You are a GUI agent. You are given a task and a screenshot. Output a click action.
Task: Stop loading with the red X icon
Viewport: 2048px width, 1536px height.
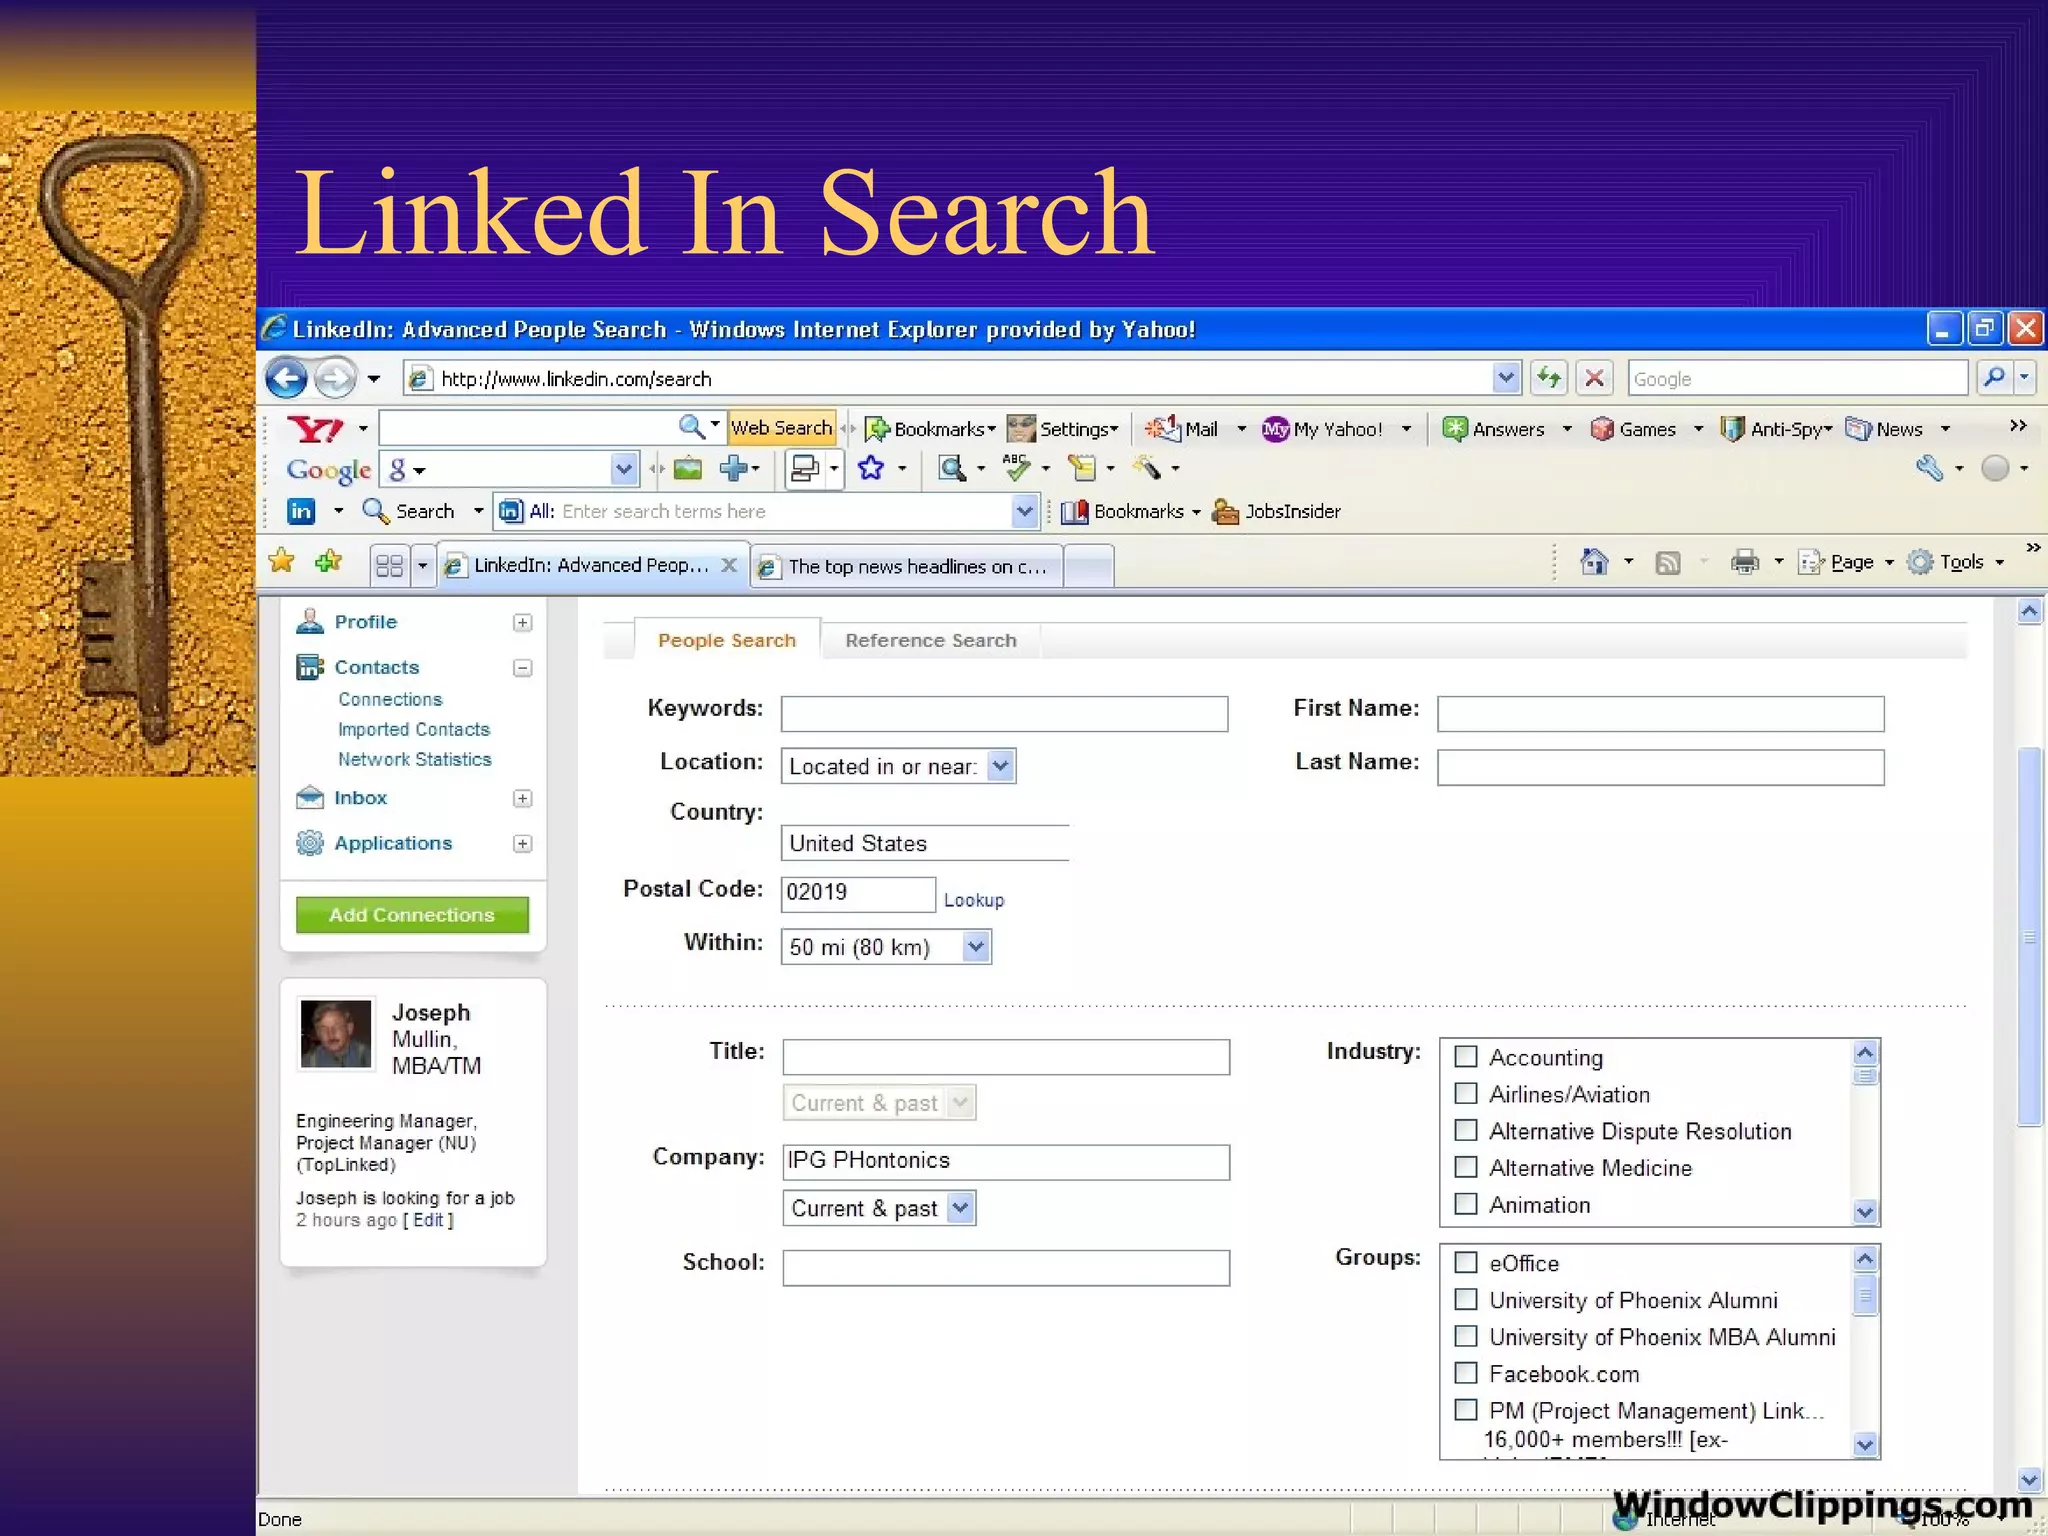coord(1595,378)
